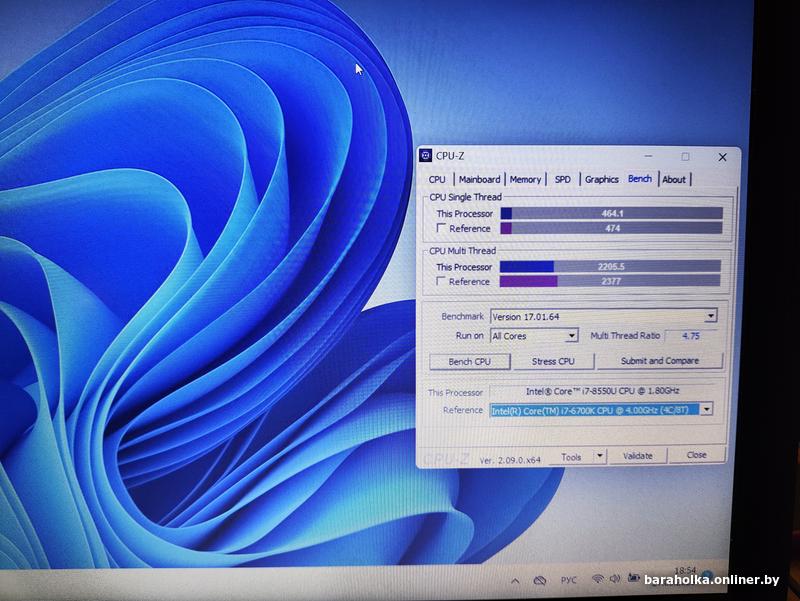The height and width of the screenshot is (601, 800).
Task: Switch the РУС keyboard language indicator
Action: pyautogui.click(x=568, y=580)
